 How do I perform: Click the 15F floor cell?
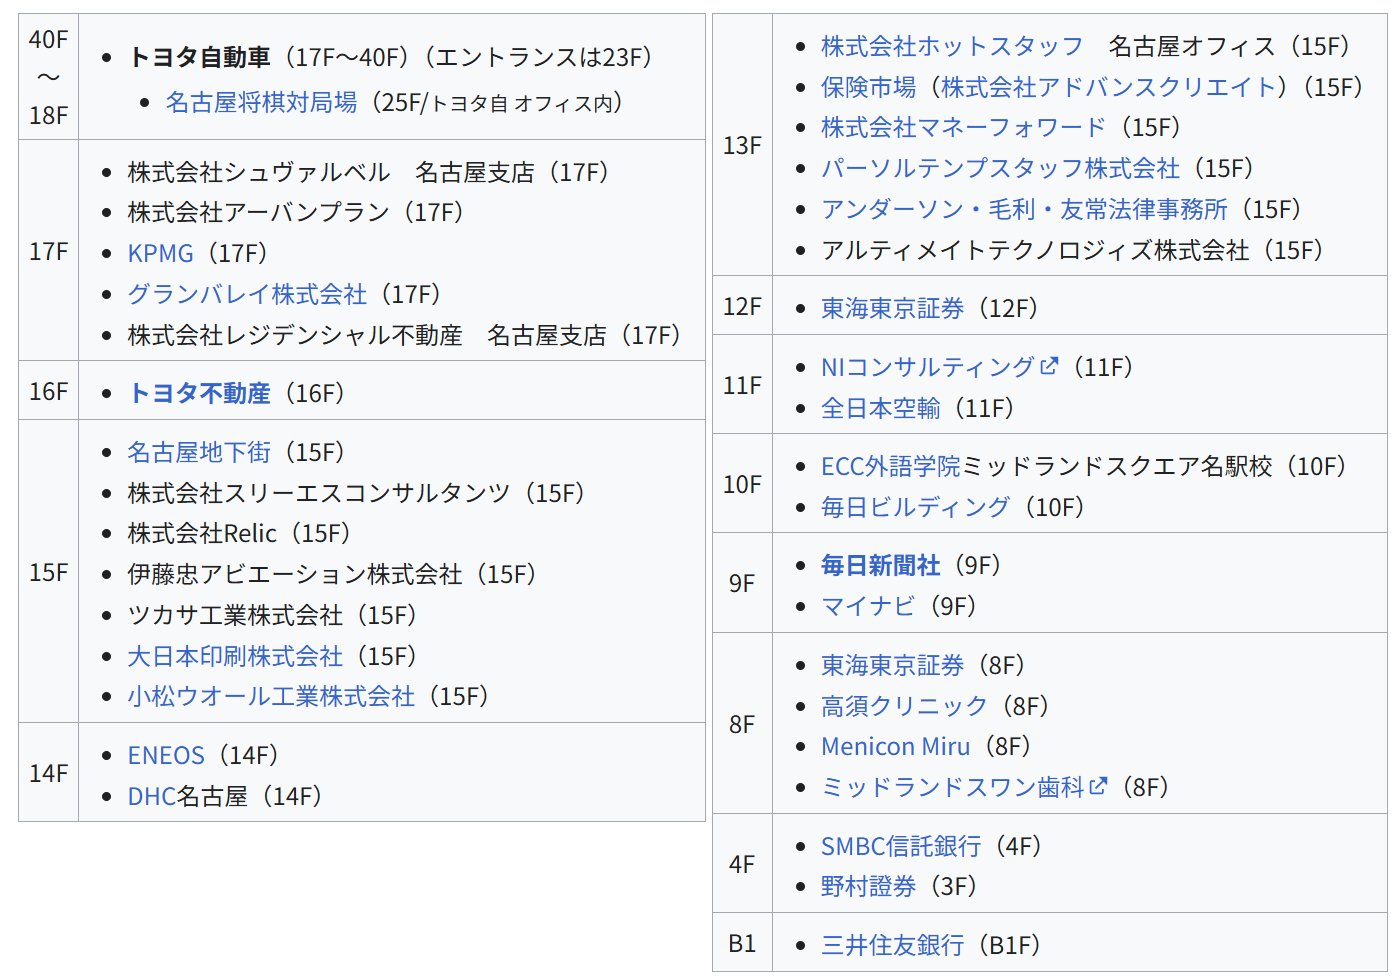(48, 572)
